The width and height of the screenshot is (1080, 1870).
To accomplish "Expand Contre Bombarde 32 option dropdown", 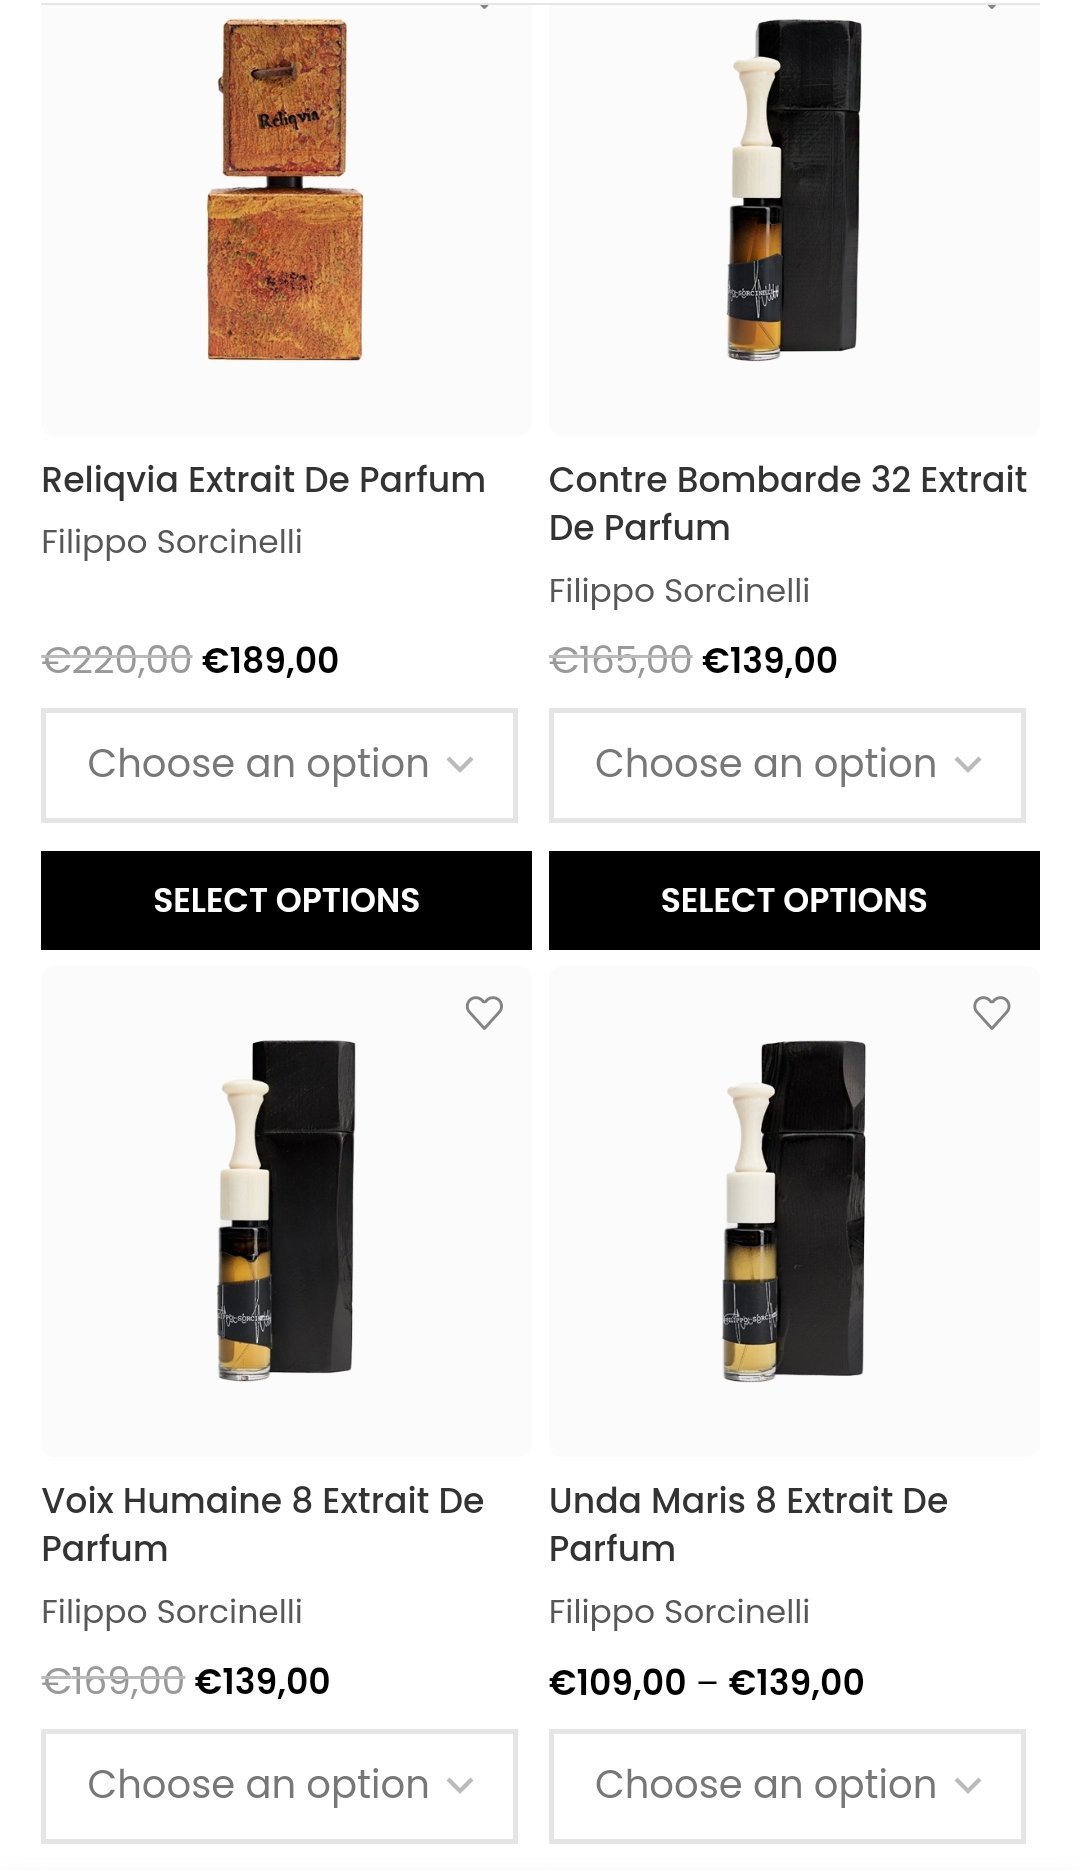I will tap(787, 765).
